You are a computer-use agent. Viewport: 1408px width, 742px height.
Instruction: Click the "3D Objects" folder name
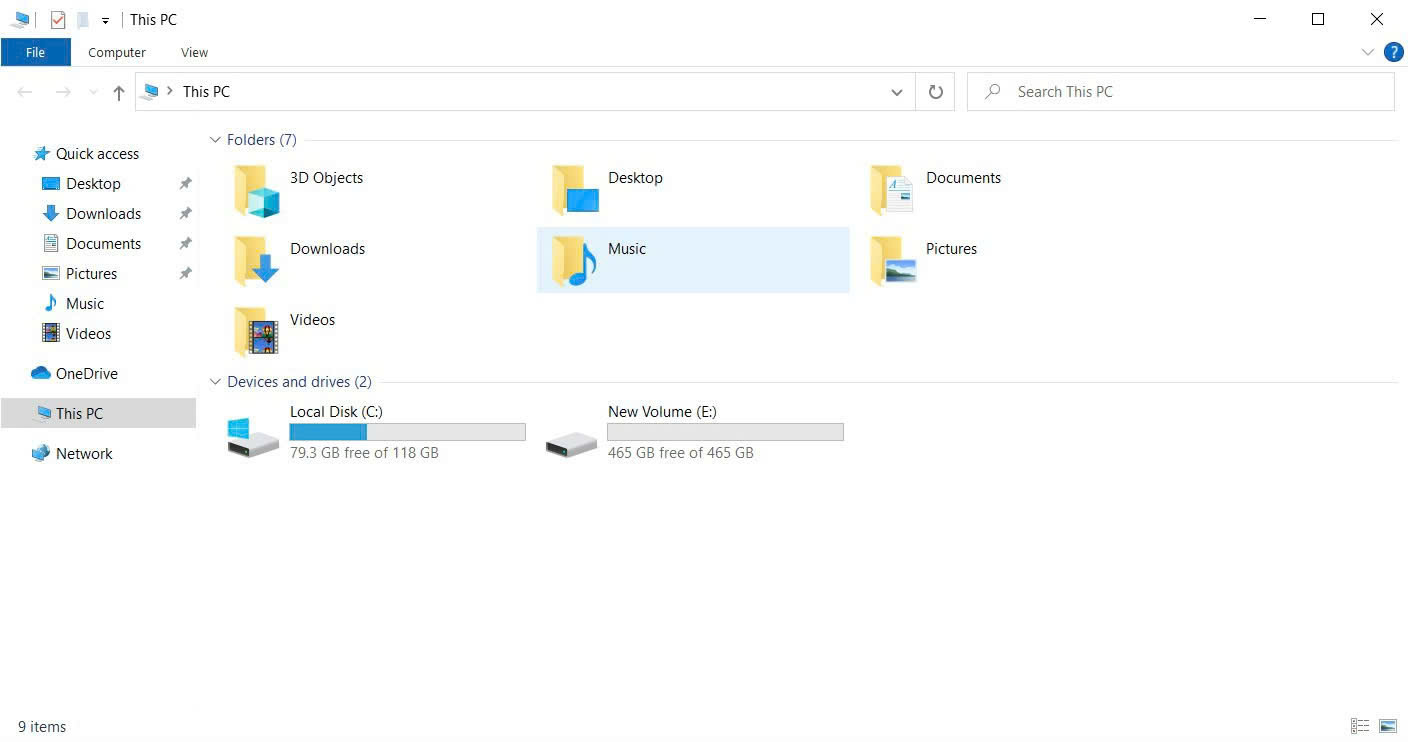pos(327,178)
